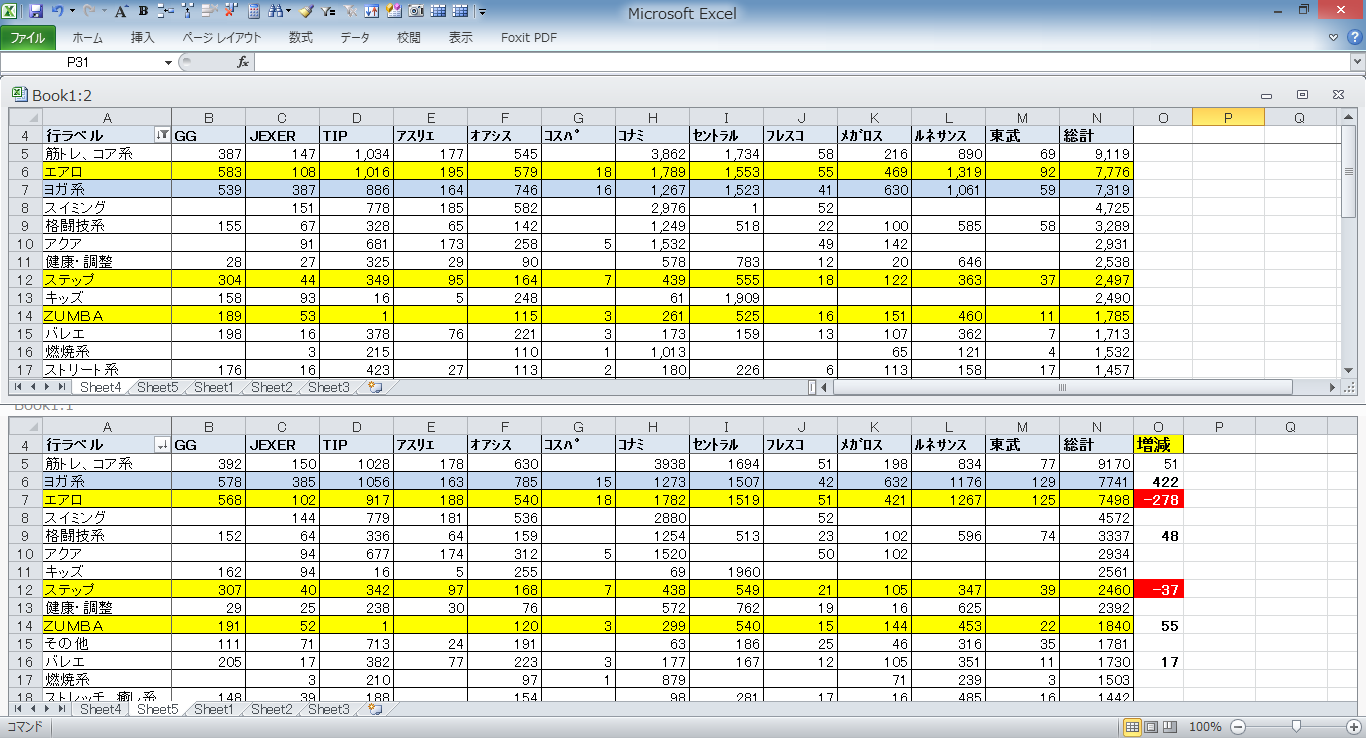
Task: Select the Sheet1 tab in the lower window
Action: 214,709
